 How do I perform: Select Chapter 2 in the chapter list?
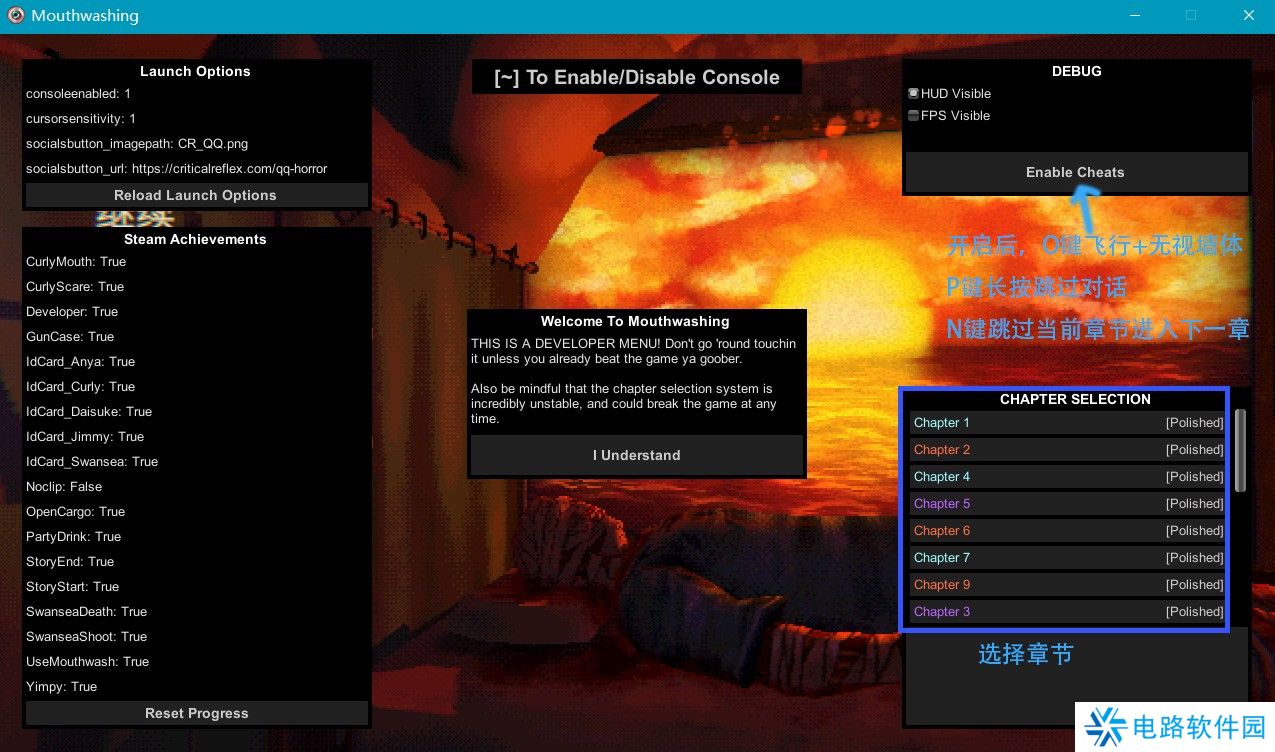pos(1068,450)
